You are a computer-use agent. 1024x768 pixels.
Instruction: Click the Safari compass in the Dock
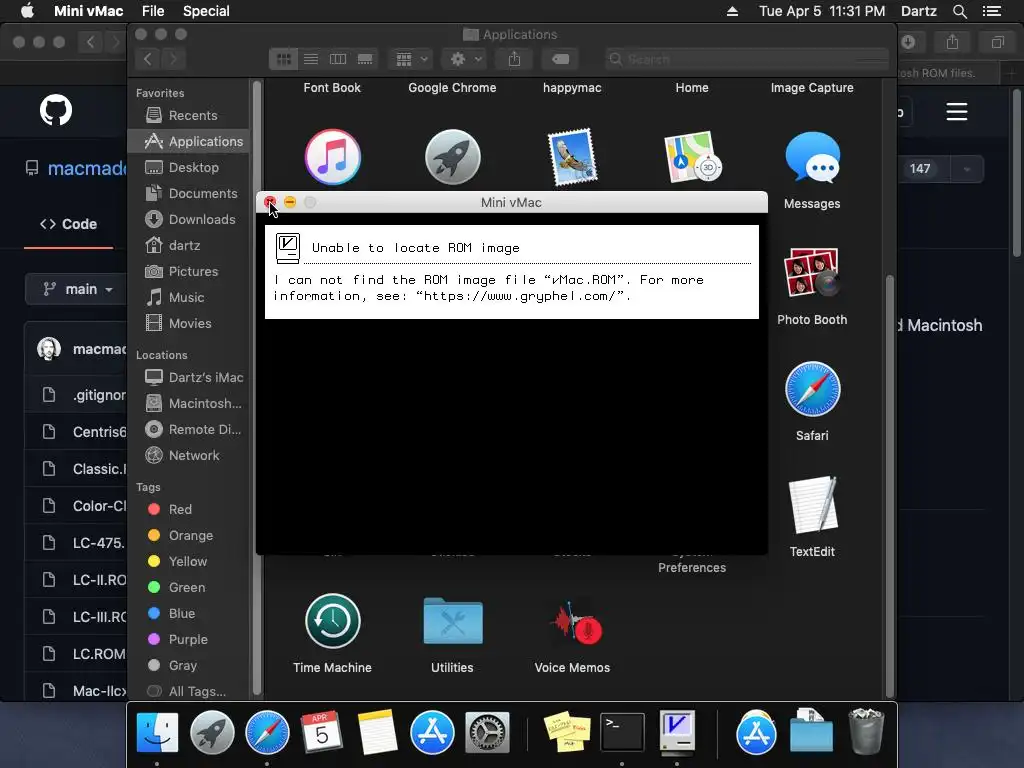pos(267,732)
